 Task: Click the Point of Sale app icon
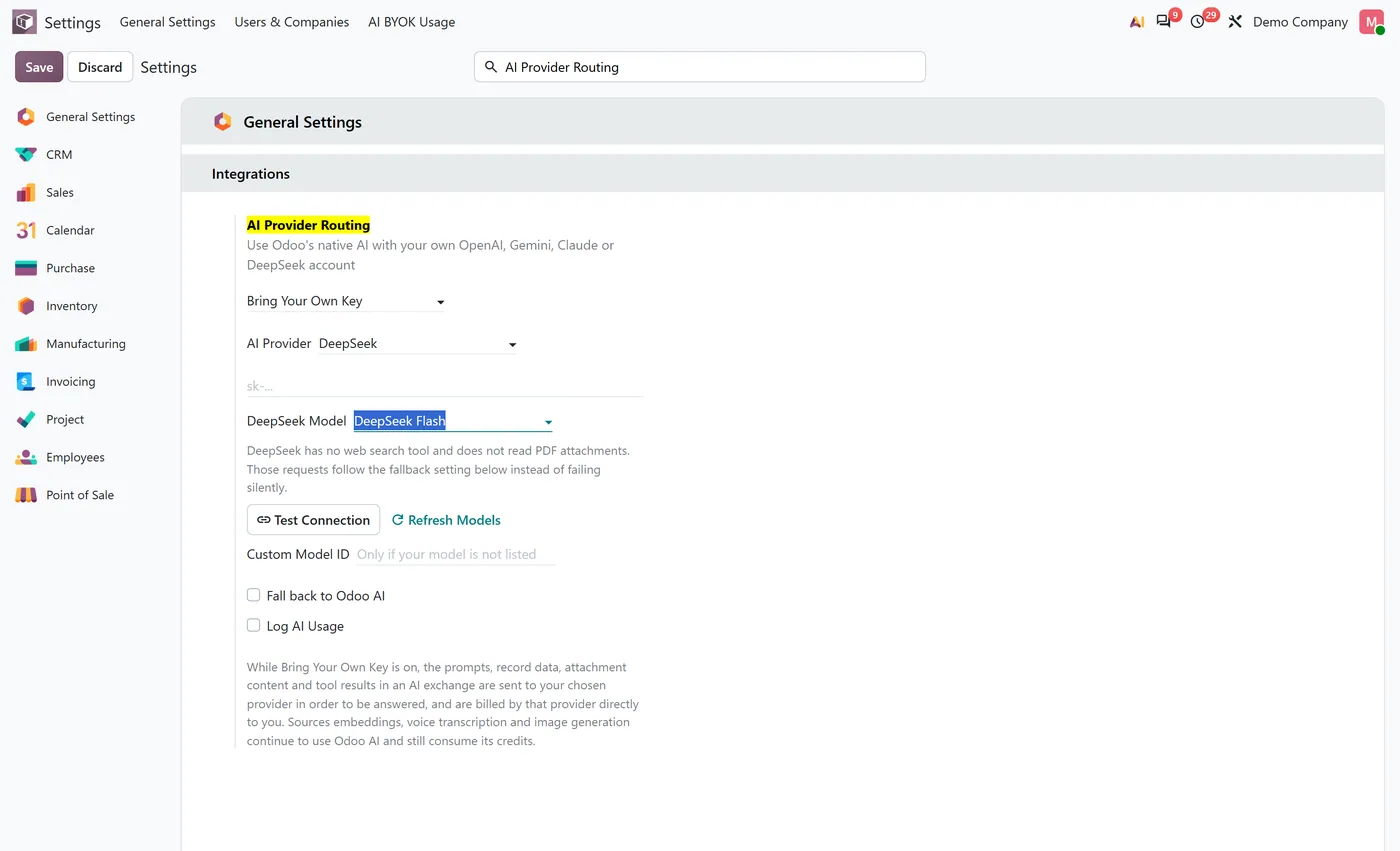pos(26,495)
